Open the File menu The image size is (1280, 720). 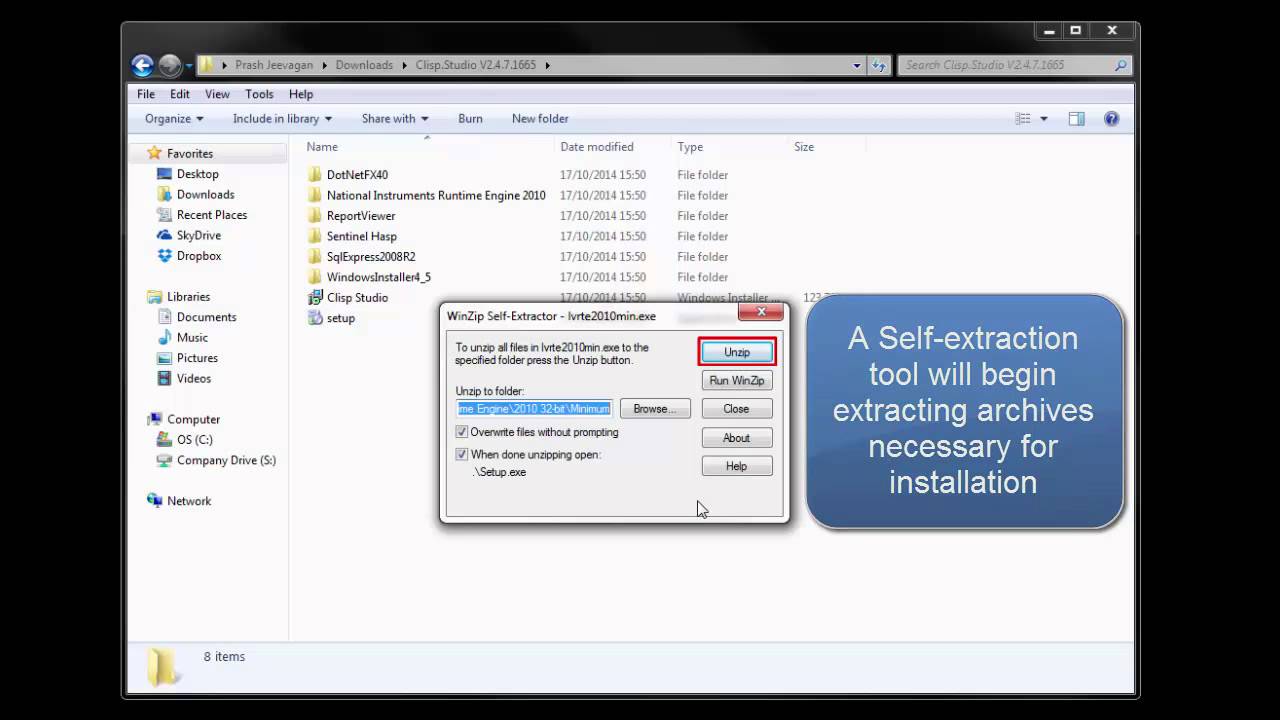click(x=146, y=94)
